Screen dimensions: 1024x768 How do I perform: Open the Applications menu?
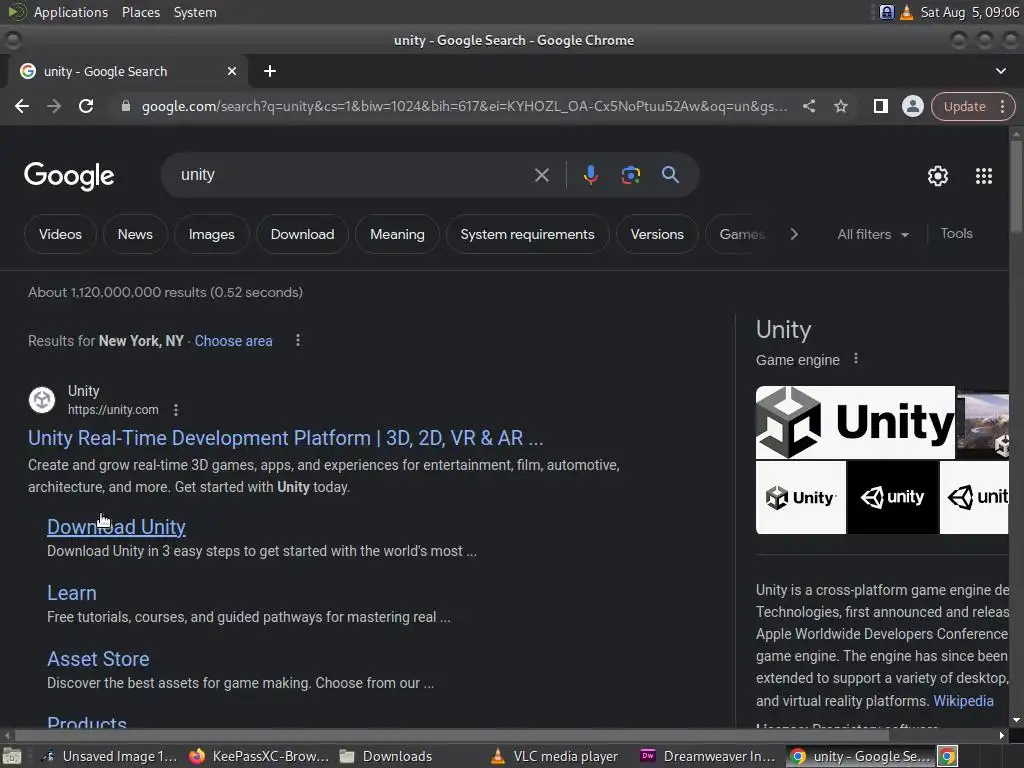pos(71,12)
